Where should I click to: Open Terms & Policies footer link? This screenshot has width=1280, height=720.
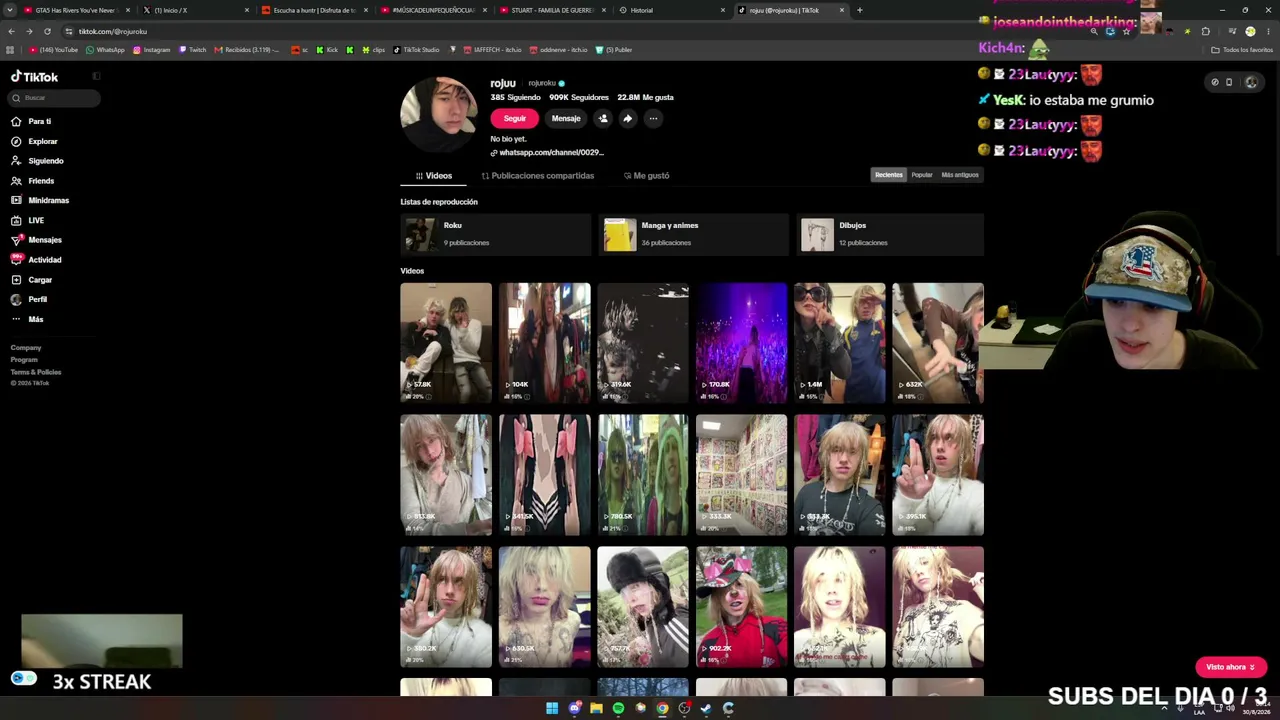click(36, 372)
